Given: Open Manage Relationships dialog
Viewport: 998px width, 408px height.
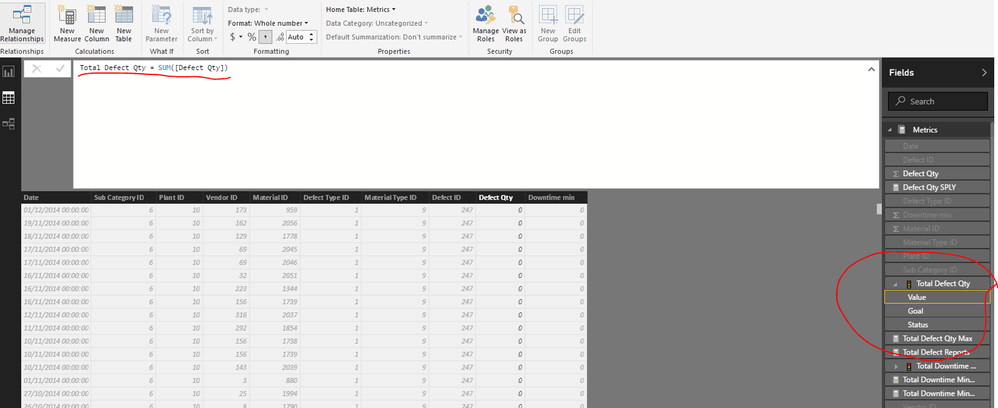Looking at the screenshot, I should click(x=20, y=22).
